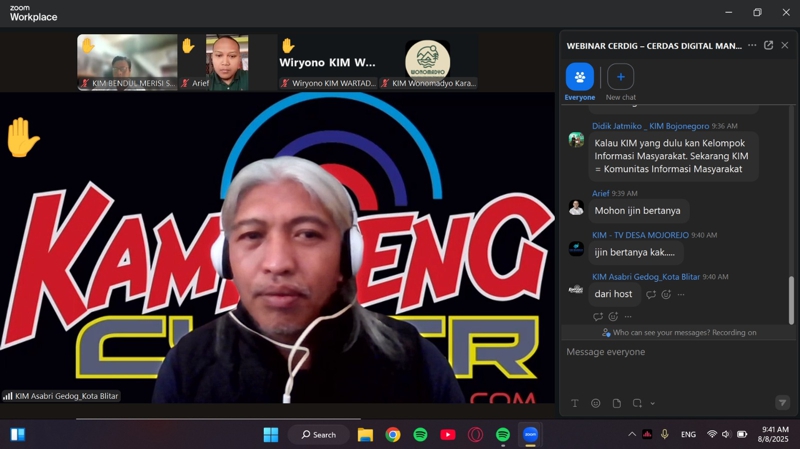Launch Google Chrome from the taskbar
800x449 pixels.
[x=393, y=435]
